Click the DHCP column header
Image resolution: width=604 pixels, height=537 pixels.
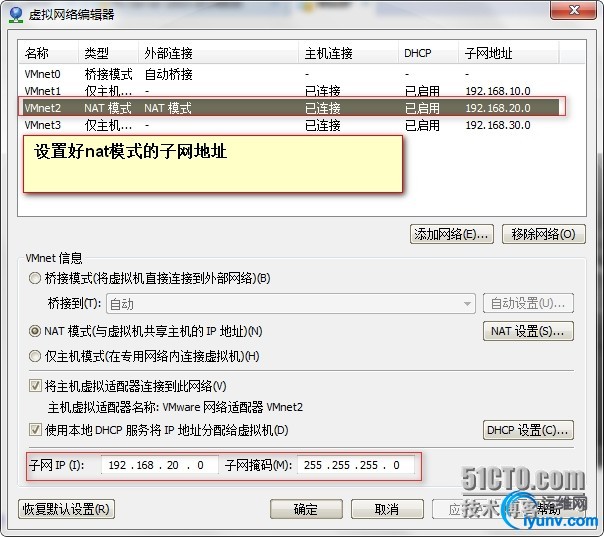tap(428, 53)
